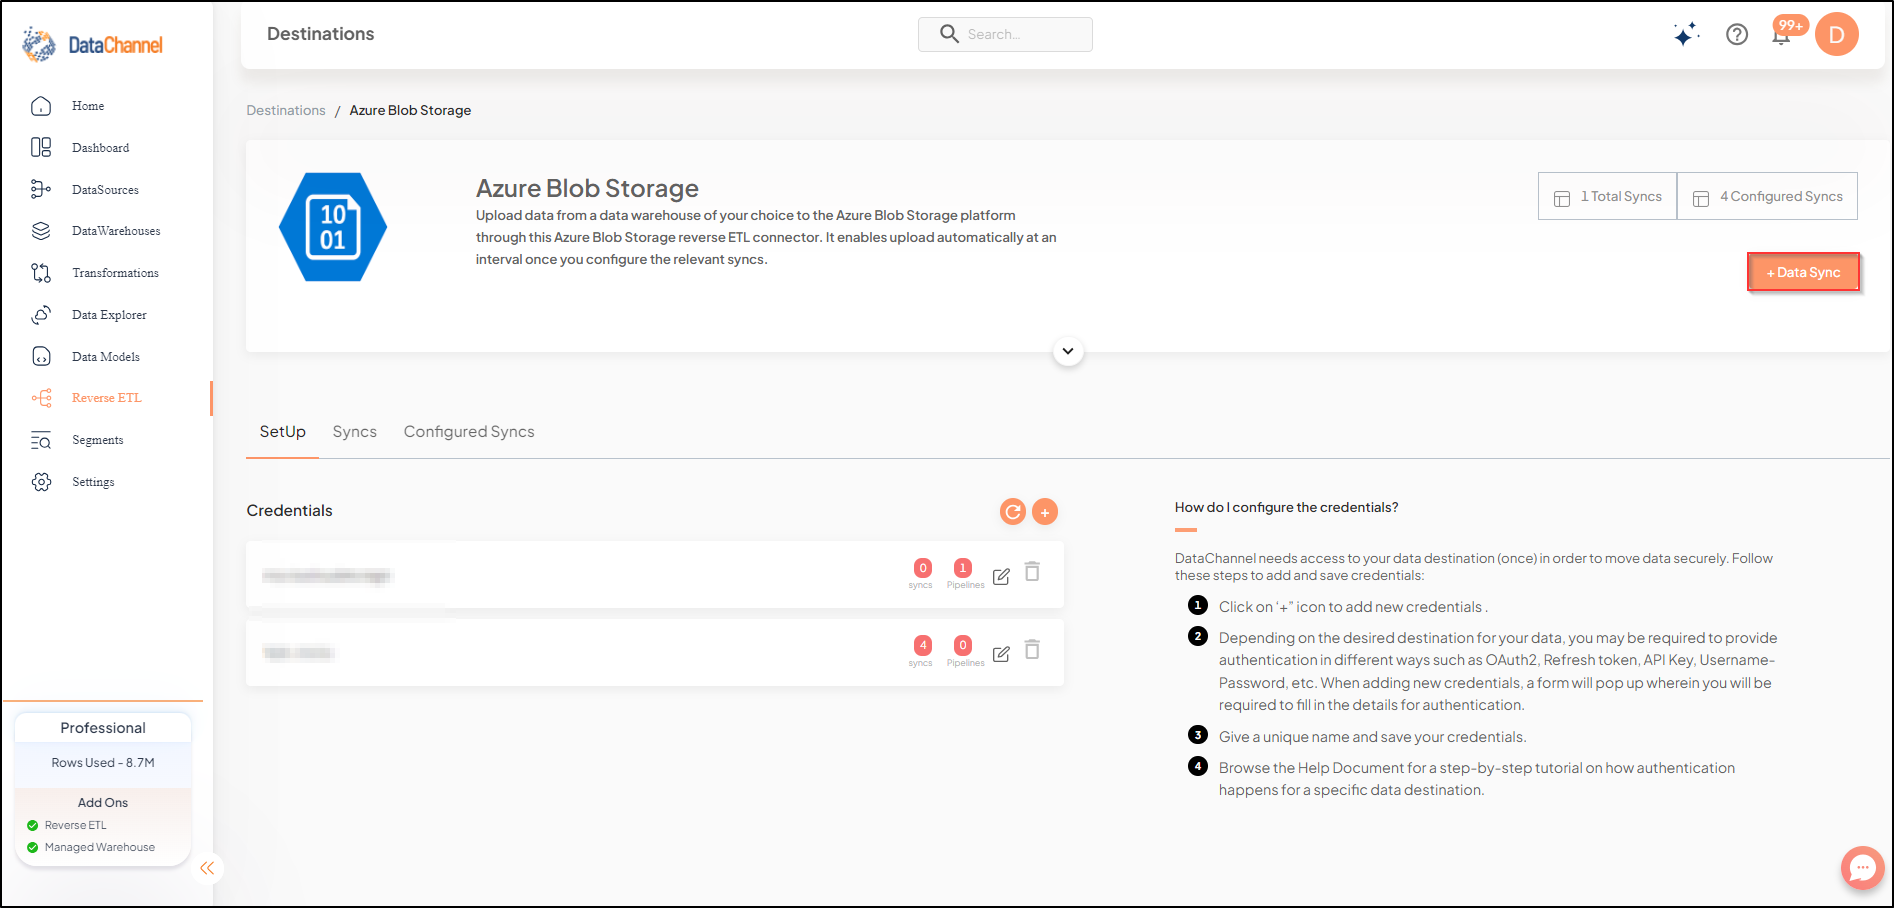Screen dimensions: 1894x908
Task: Delete the first credential row
Action: tap(1032, 571)
